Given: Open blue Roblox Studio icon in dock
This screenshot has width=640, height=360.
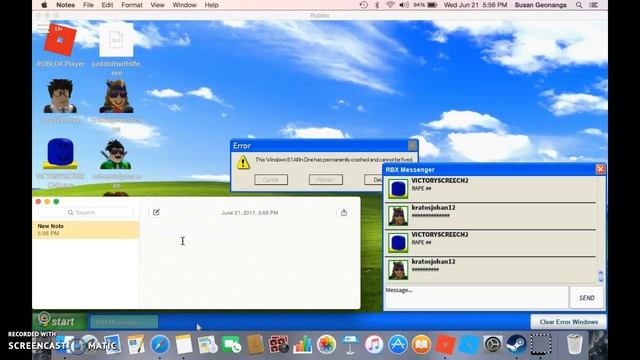Looking at the screenshot, I should coord(469,344).
